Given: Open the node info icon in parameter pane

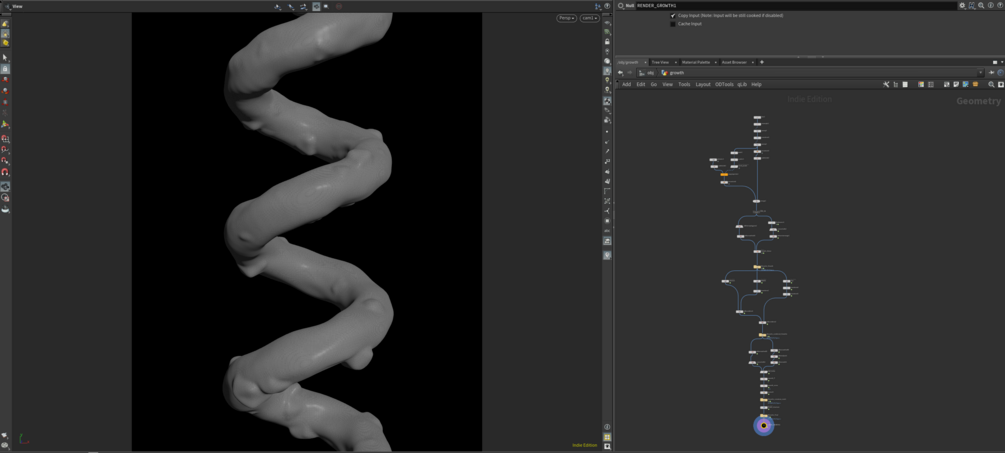Looking at the screenshot, I should point(991,5).
